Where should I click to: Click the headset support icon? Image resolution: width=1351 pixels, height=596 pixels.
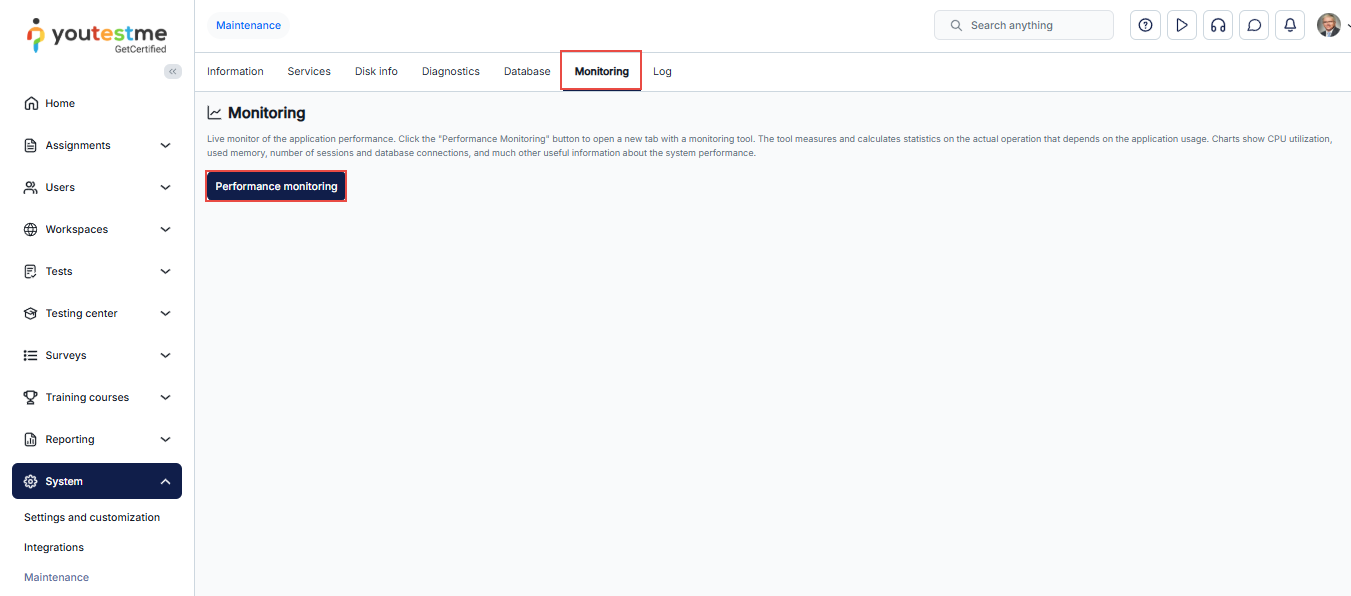pyautogui.click(x=1218, y=25)
